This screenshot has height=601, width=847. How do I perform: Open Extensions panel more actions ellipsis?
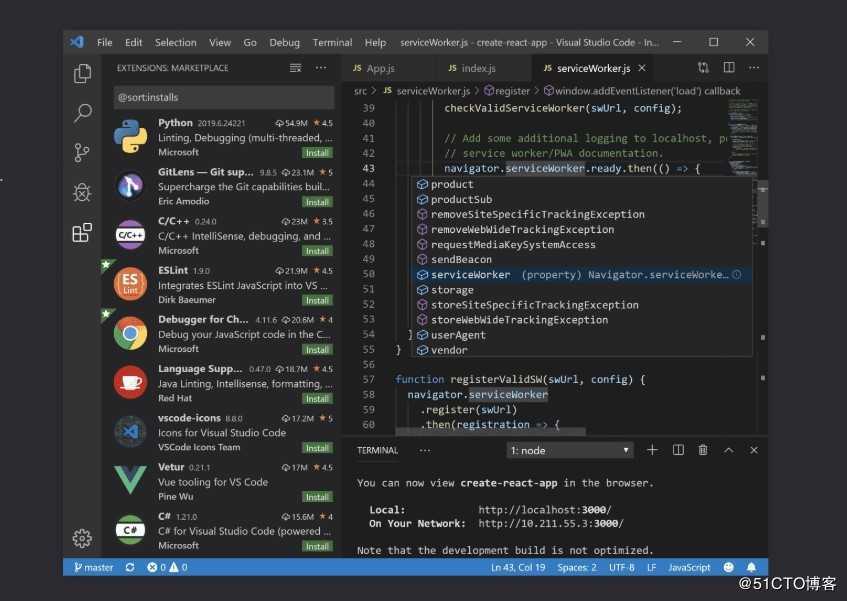coord(321,68)
